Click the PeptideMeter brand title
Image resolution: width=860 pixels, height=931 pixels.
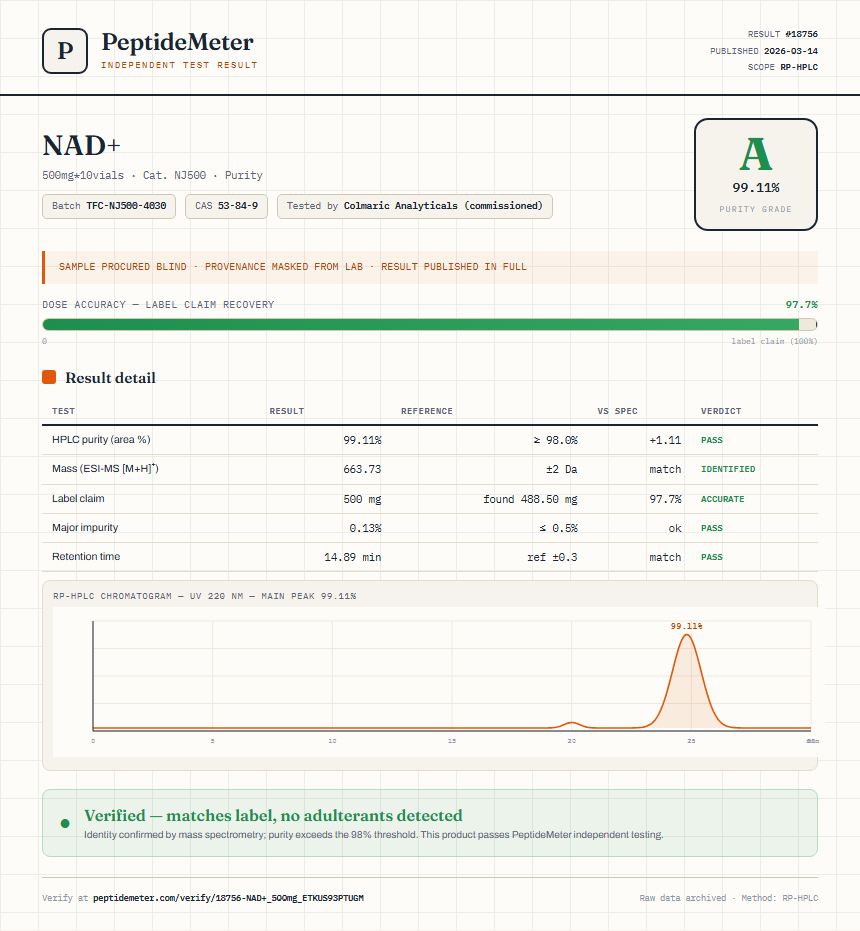(x=178, y=42)
